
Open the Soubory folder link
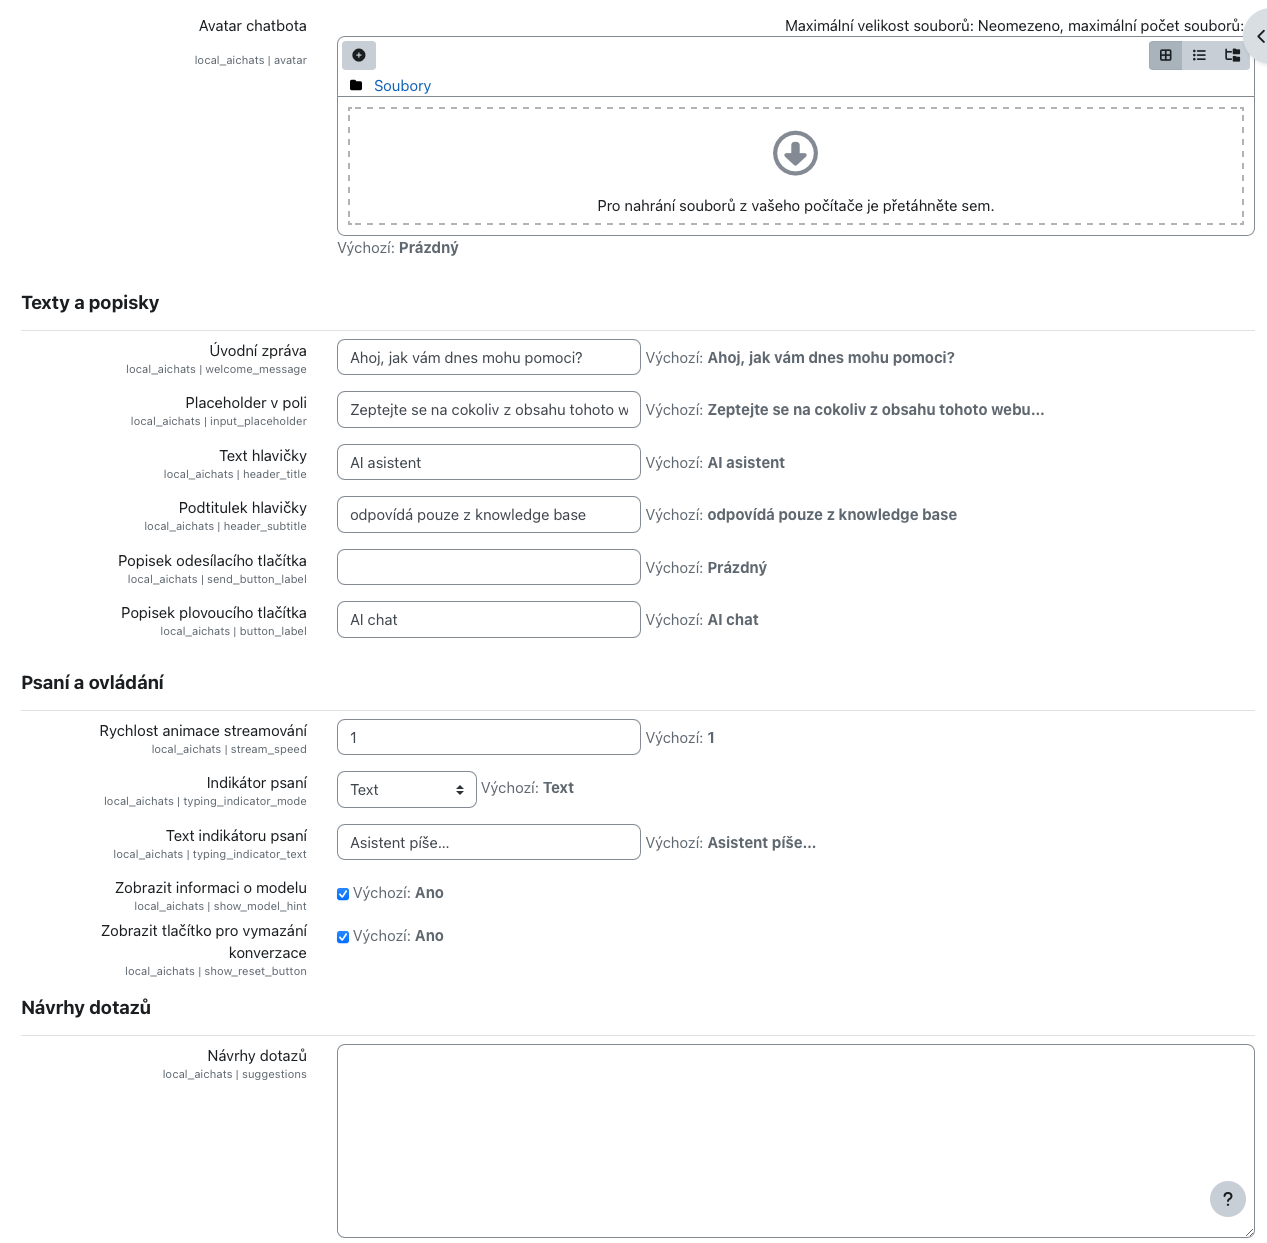pyautogui.click(x=402, y=86)
